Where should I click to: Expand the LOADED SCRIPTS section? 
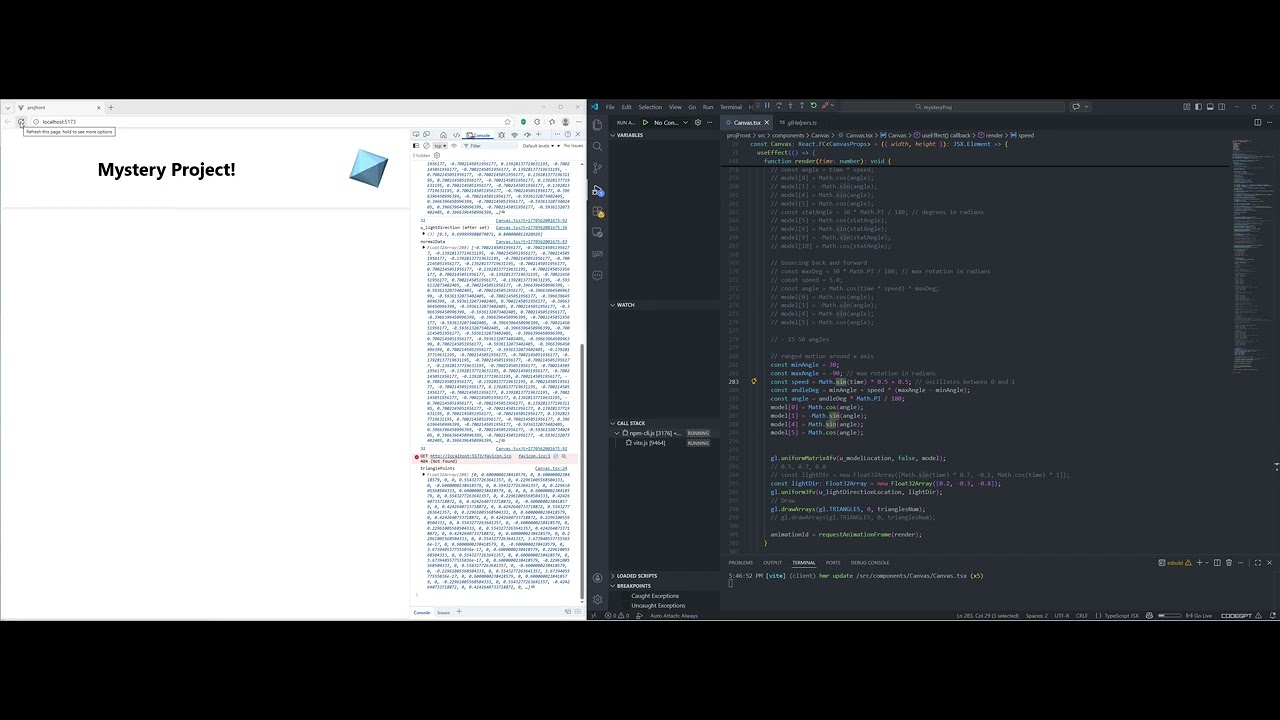click(665, 576)
